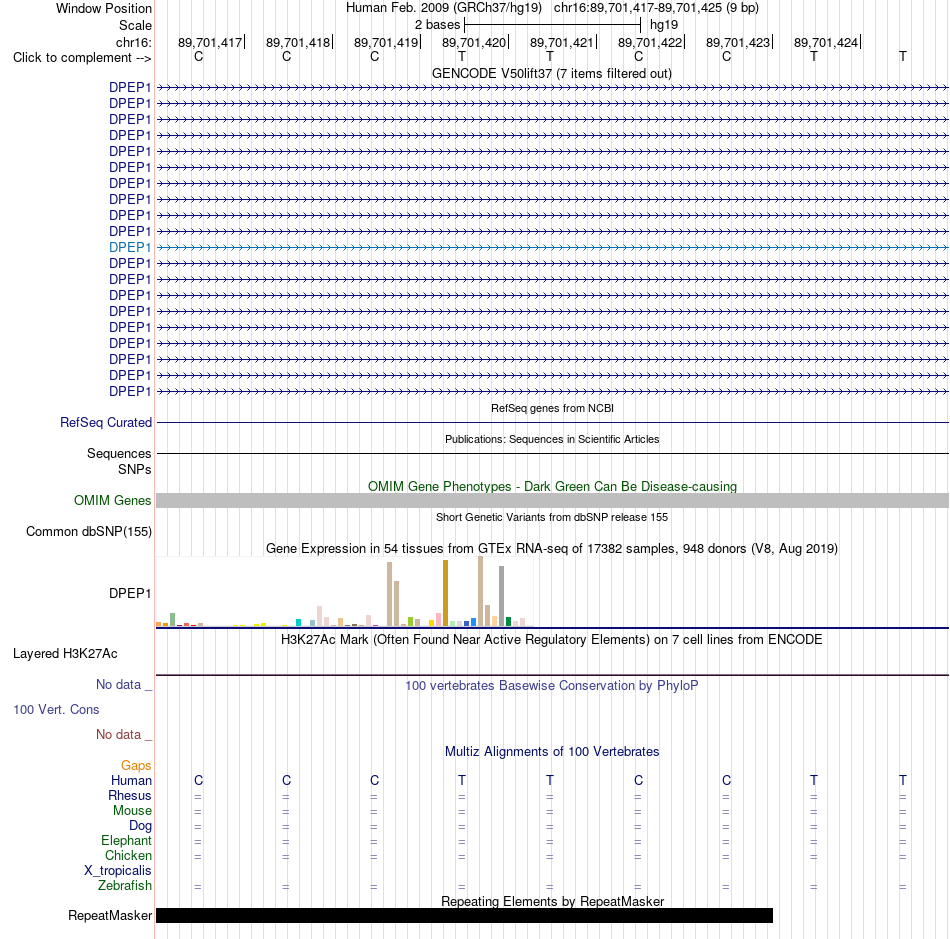The image size is (950, 939).
Task: Click position marker 89,701,422
Action: (649, 42)
